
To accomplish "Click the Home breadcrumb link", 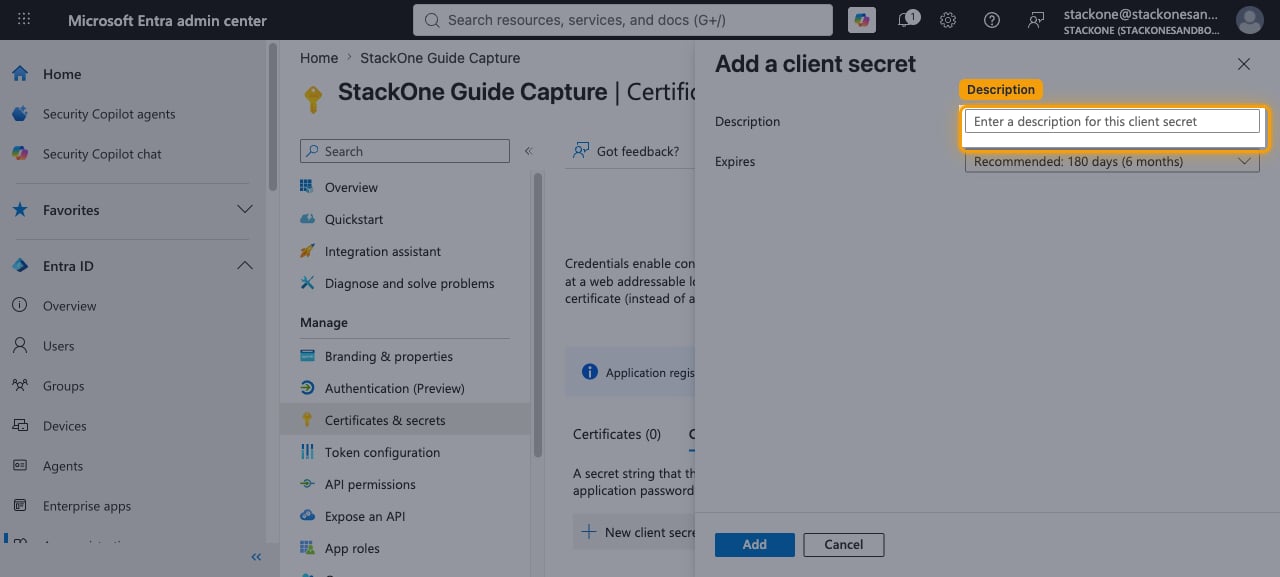I will [x=319, y=58].
